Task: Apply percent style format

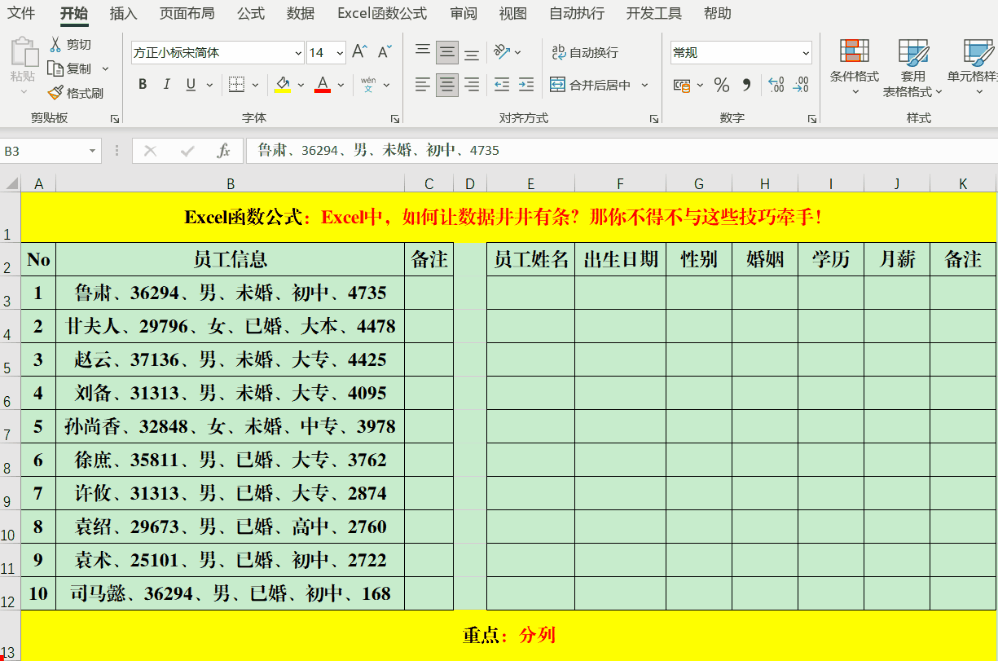Action: coord(721,85)
